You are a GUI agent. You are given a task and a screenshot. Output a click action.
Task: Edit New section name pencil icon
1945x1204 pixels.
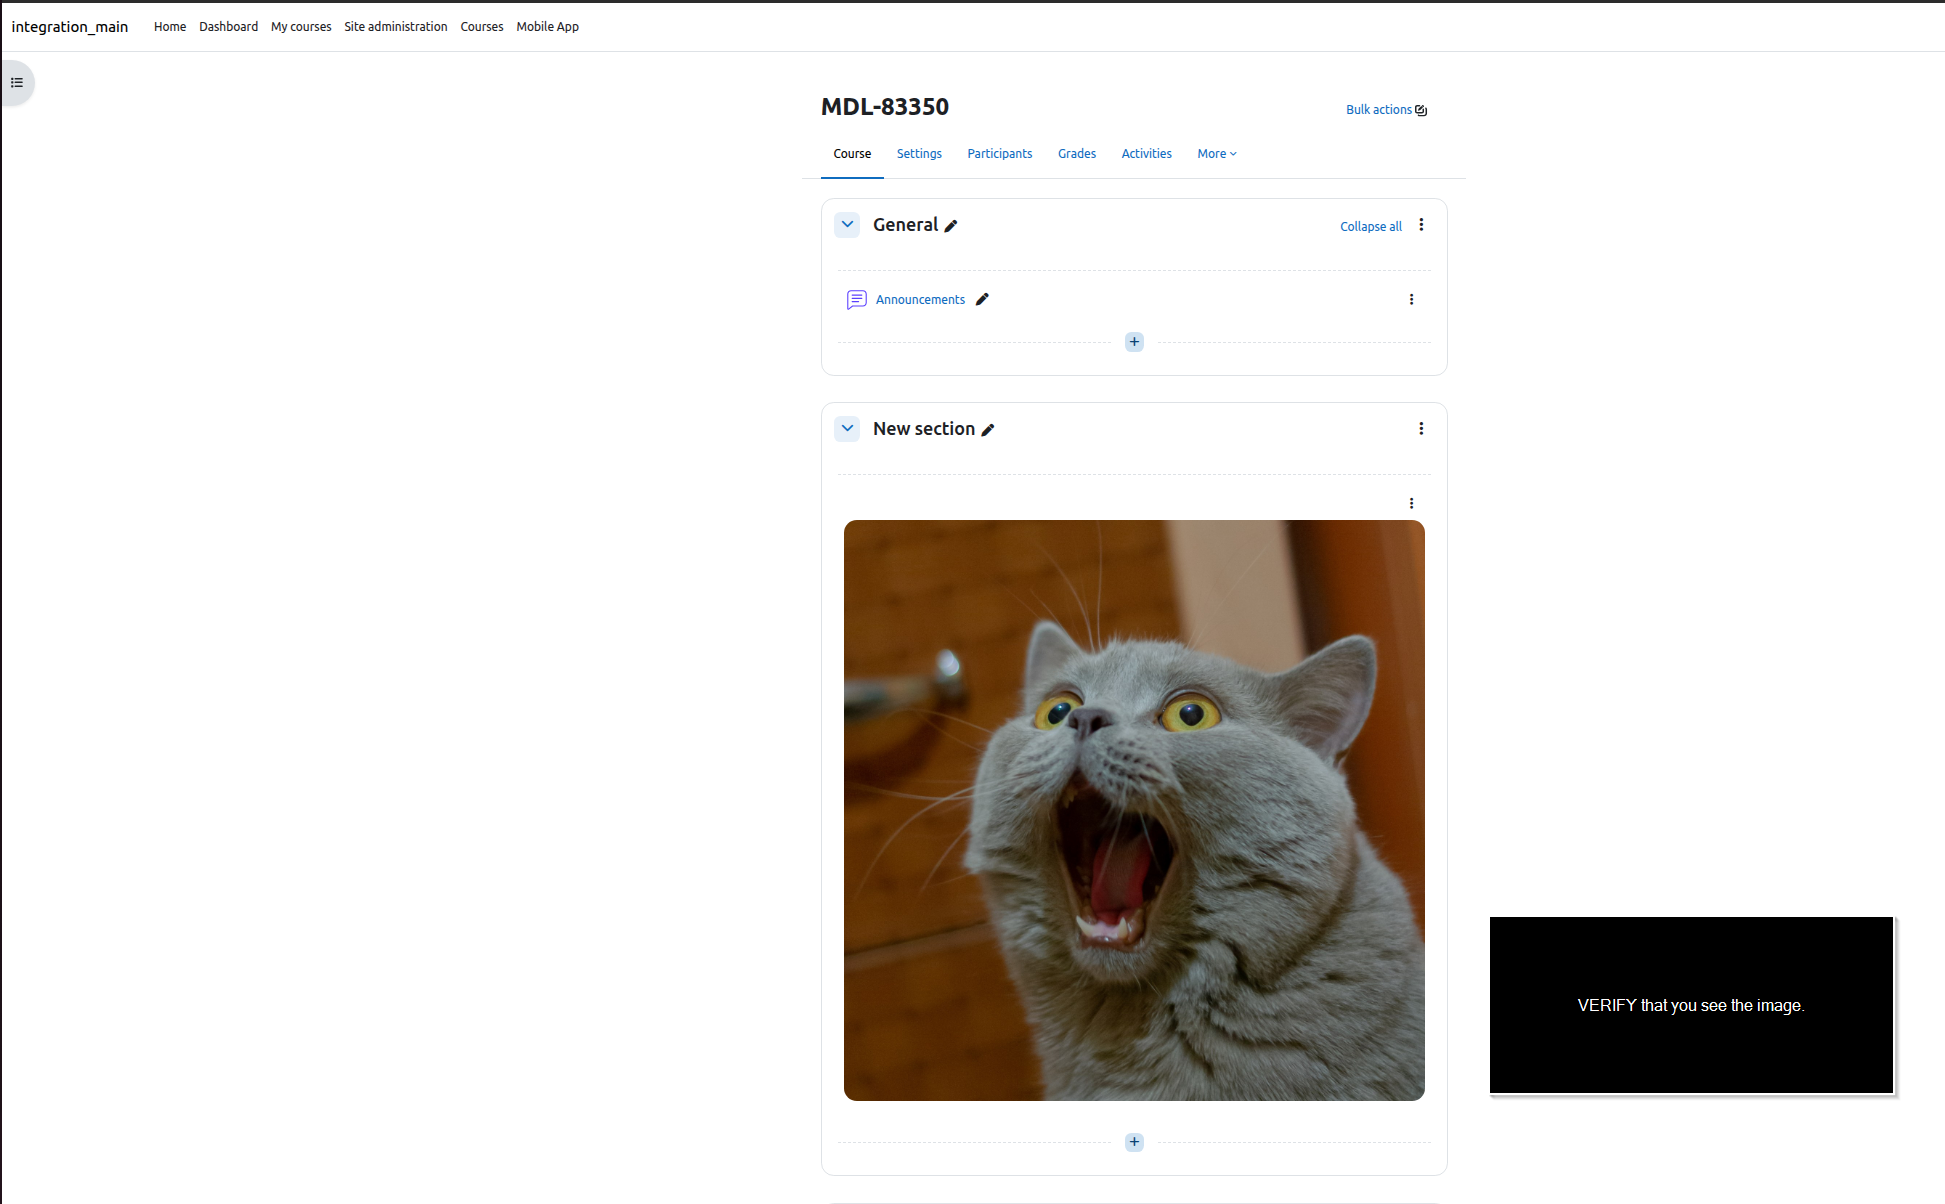(x=988, y=430)
